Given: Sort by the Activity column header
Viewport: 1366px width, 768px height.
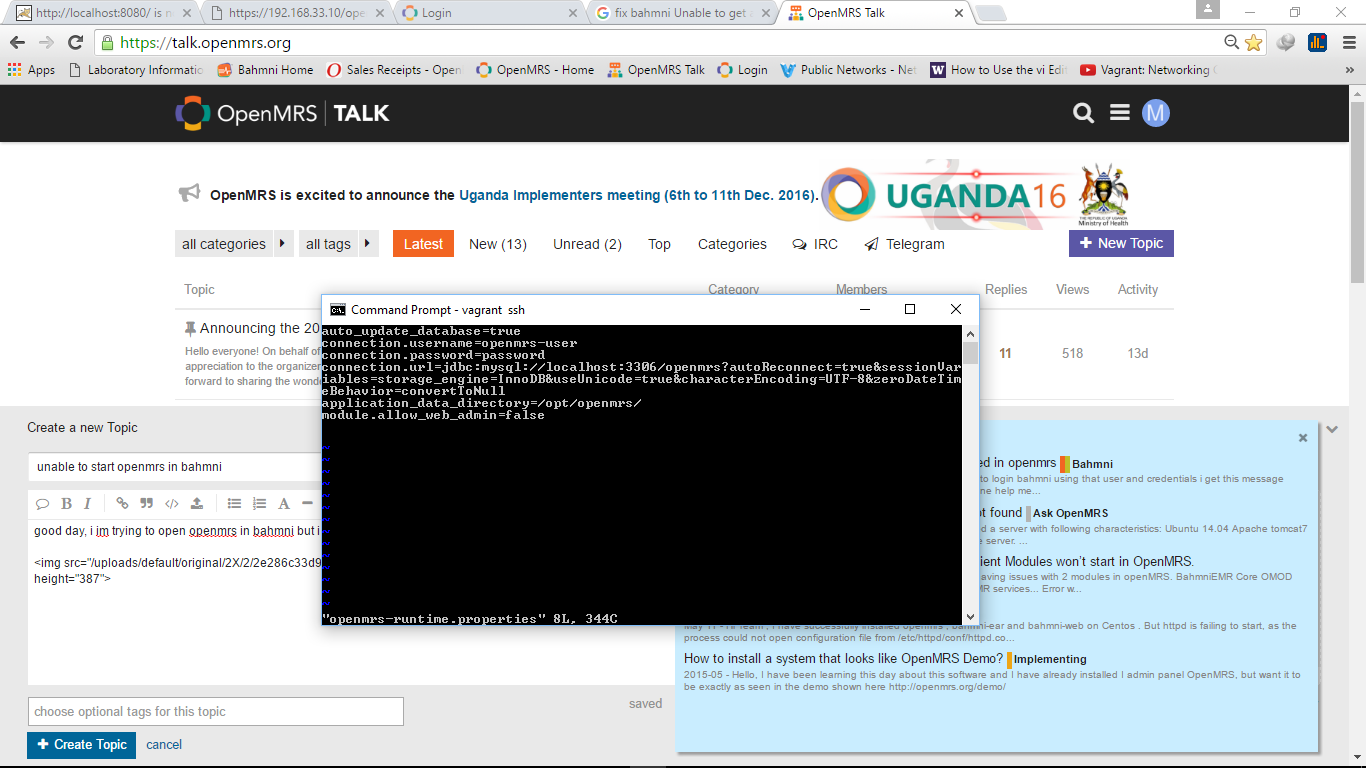Looking at the screenshot, I should [x=1138, y=290].
